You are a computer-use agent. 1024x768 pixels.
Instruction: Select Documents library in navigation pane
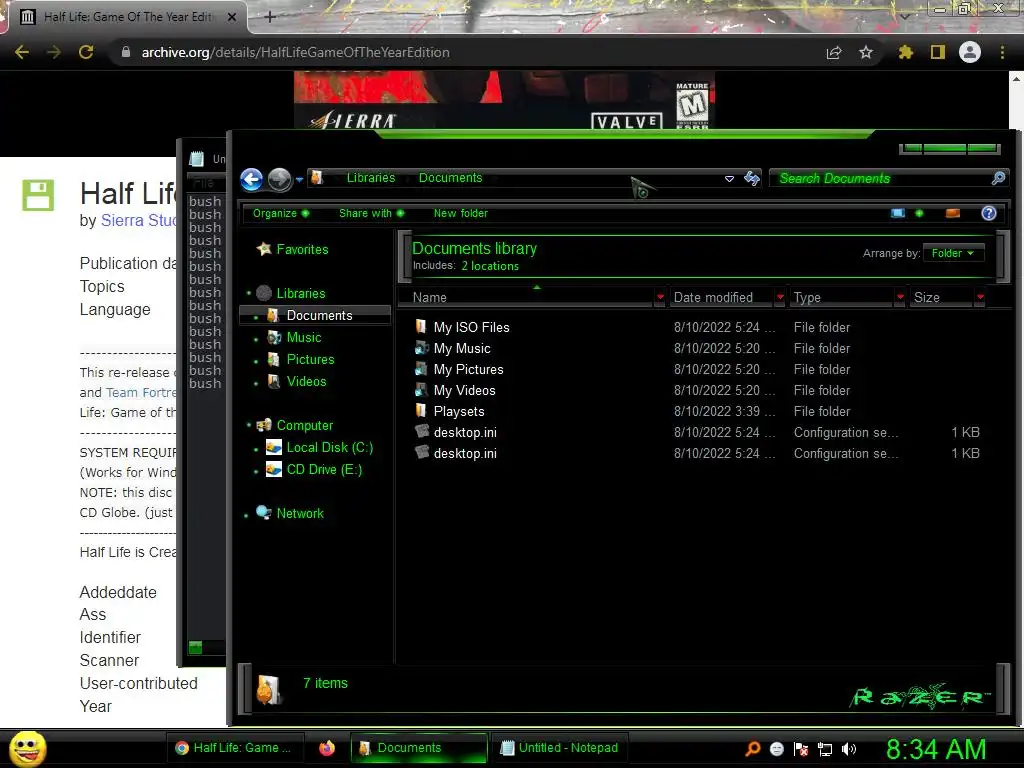point(319,316)
